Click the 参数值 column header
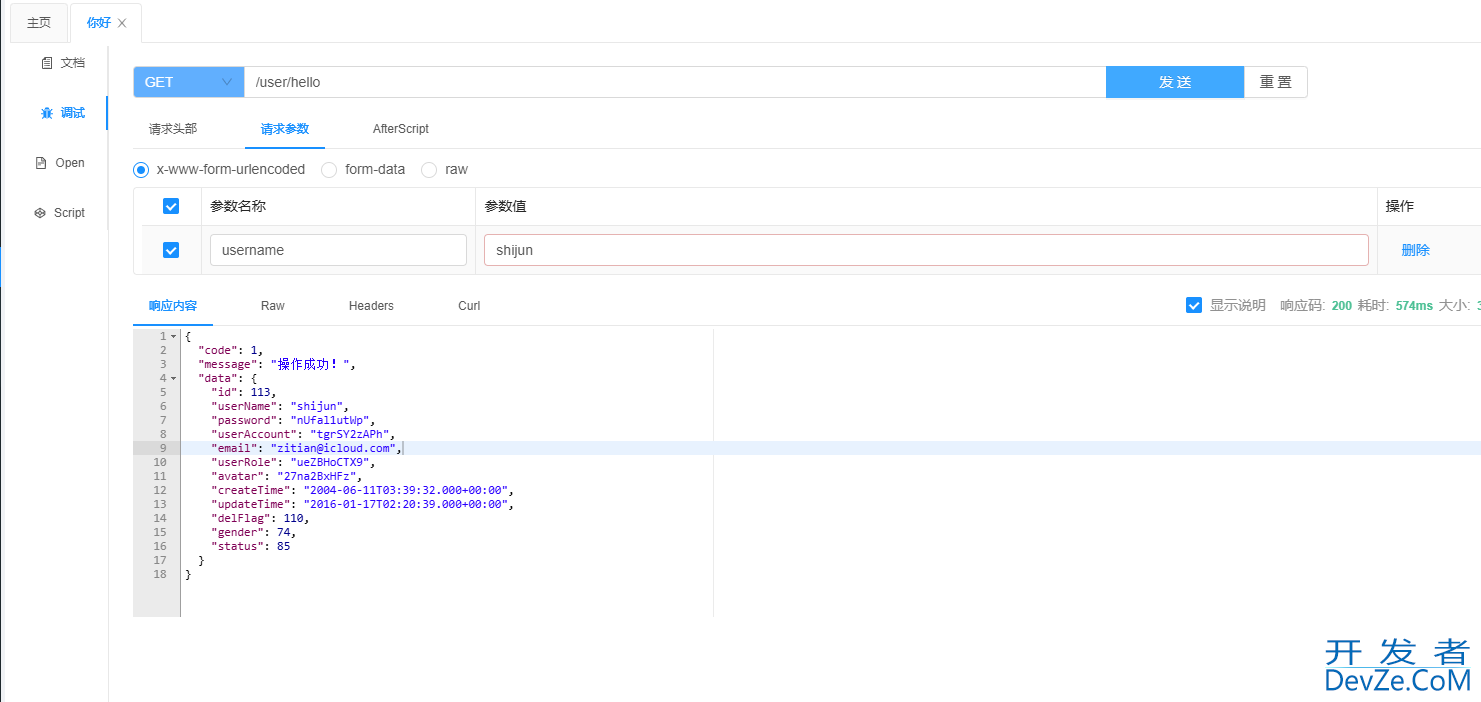This screenshot has width=1481, height=702. pos(506,206)
